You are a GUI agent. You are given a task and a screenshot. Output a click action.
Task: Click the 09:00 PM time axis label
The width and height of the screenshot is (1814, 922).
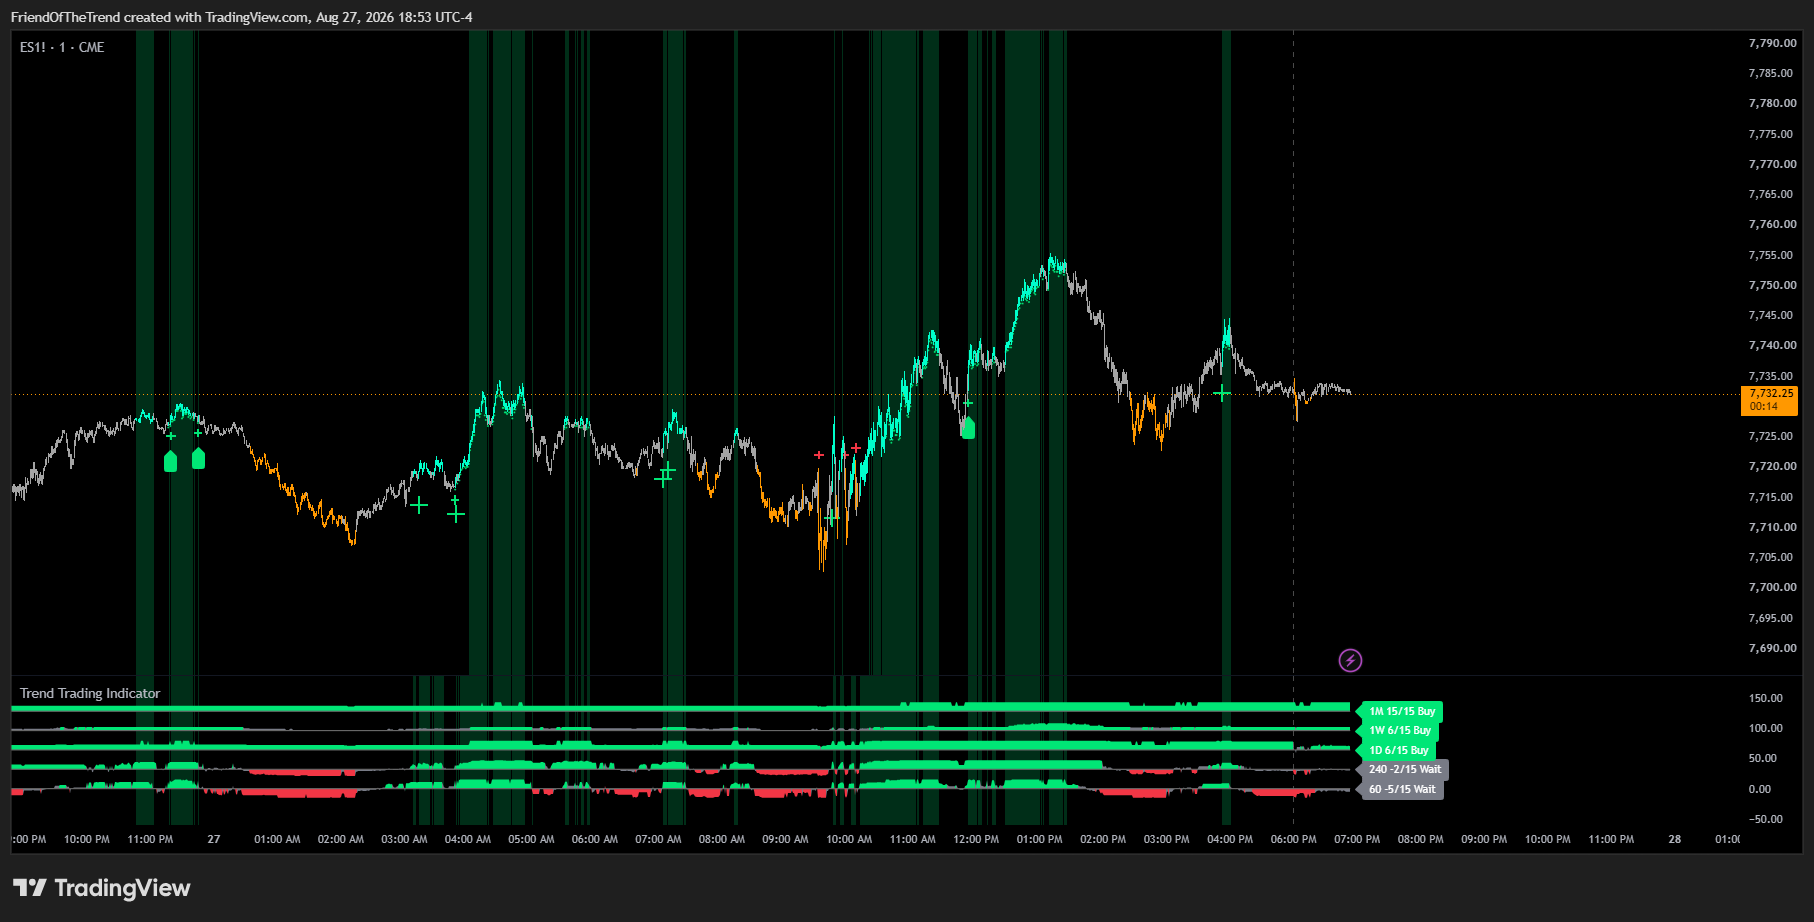click(1484, 839)
